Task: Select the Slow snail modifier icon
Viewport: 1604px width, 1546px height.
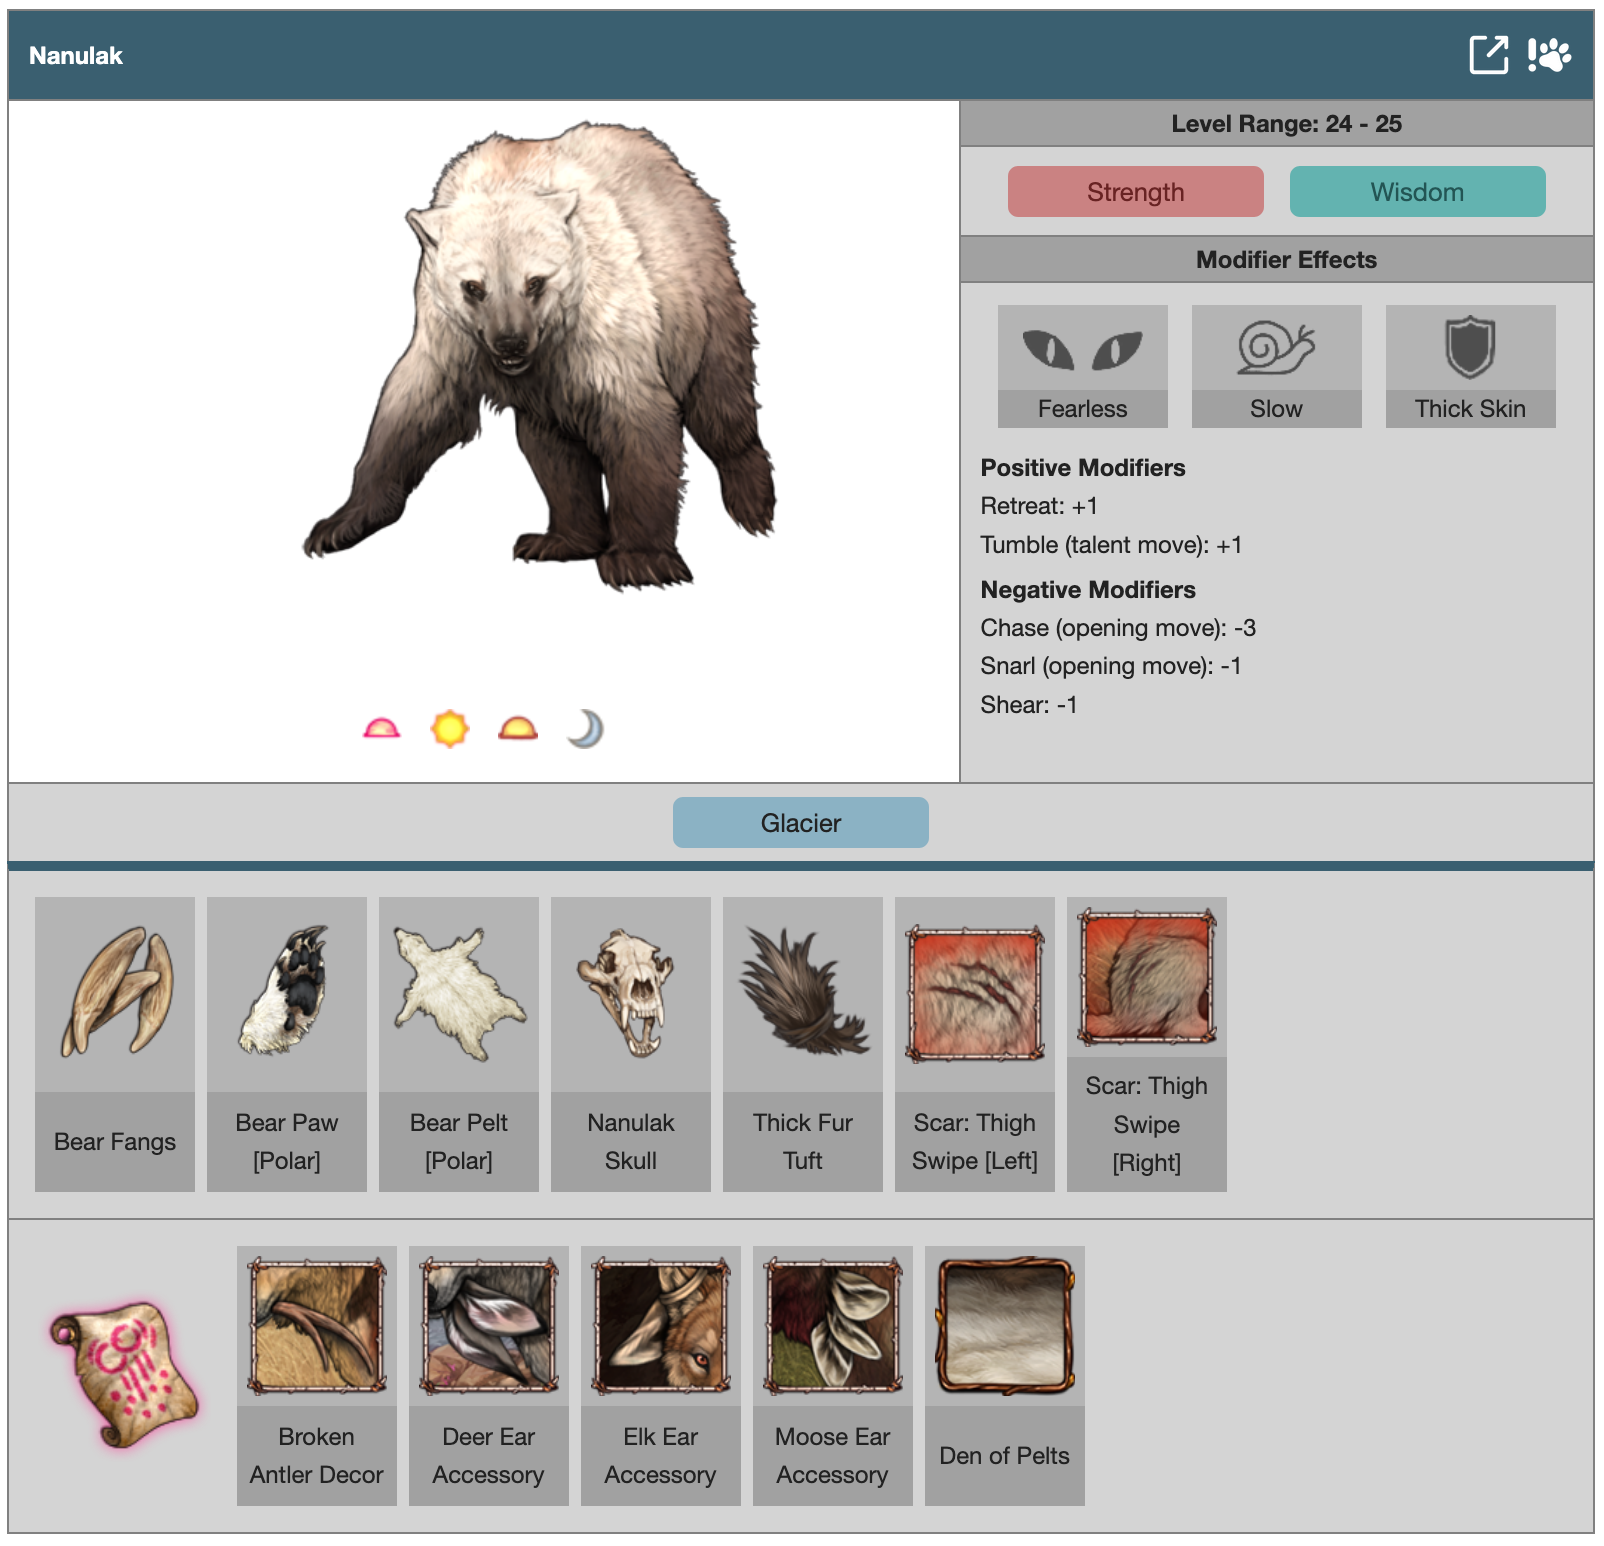Action: [1276, 349]
